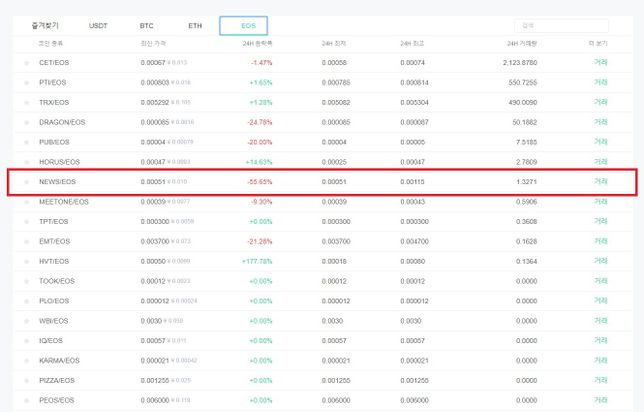Screen dimensions: 644x412
Task: Toggle favorite star for DRAGON/EOS
Action: tap(27, 122)
